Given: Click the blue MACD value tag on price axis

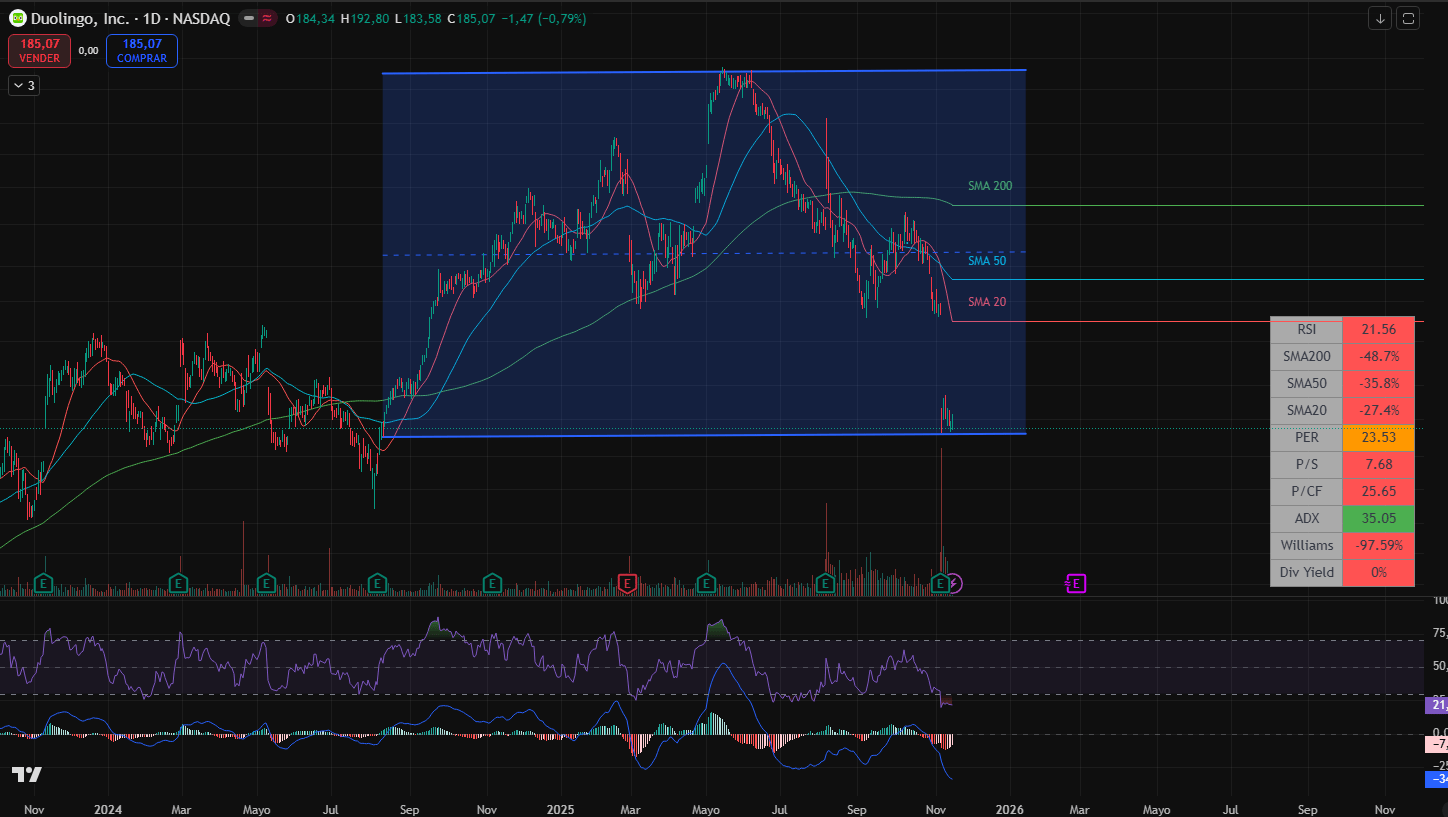Looking at the screenshot, I should [1435, 778].
